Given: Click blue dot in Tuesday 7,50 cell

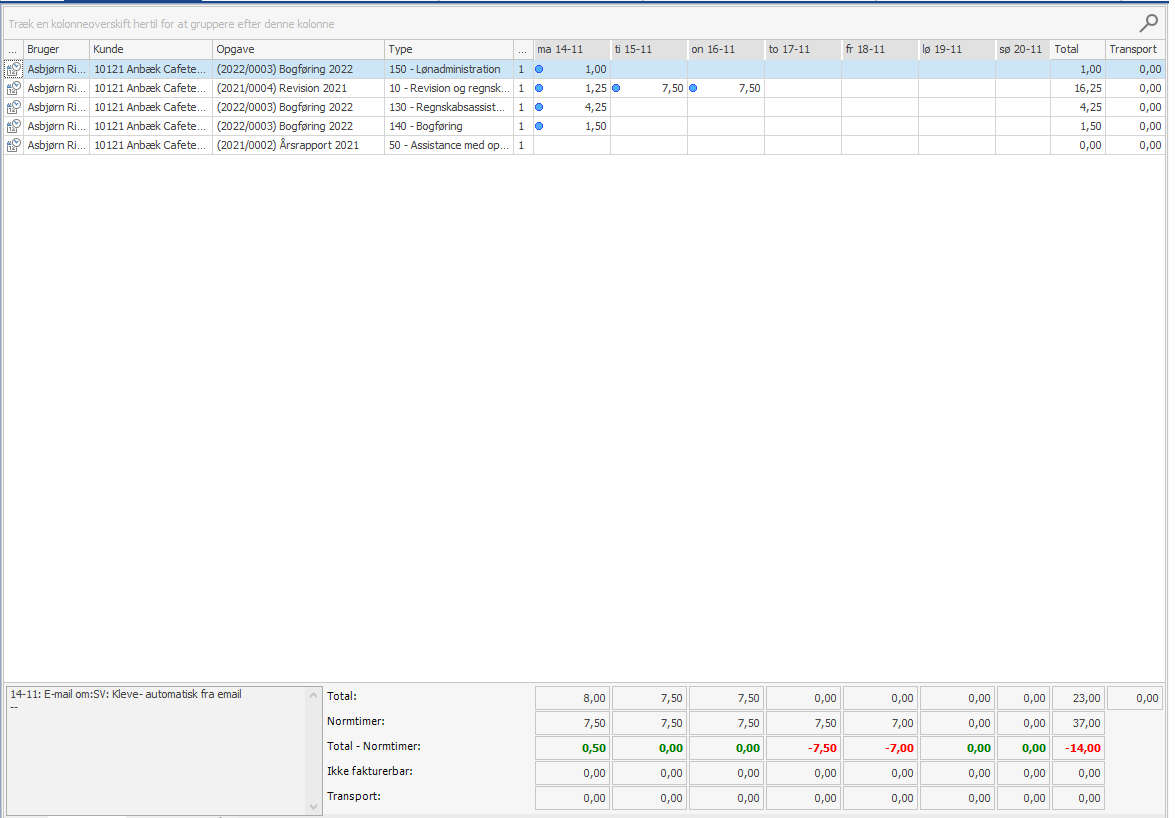Looking at the screenshot, I should (617, 88).
